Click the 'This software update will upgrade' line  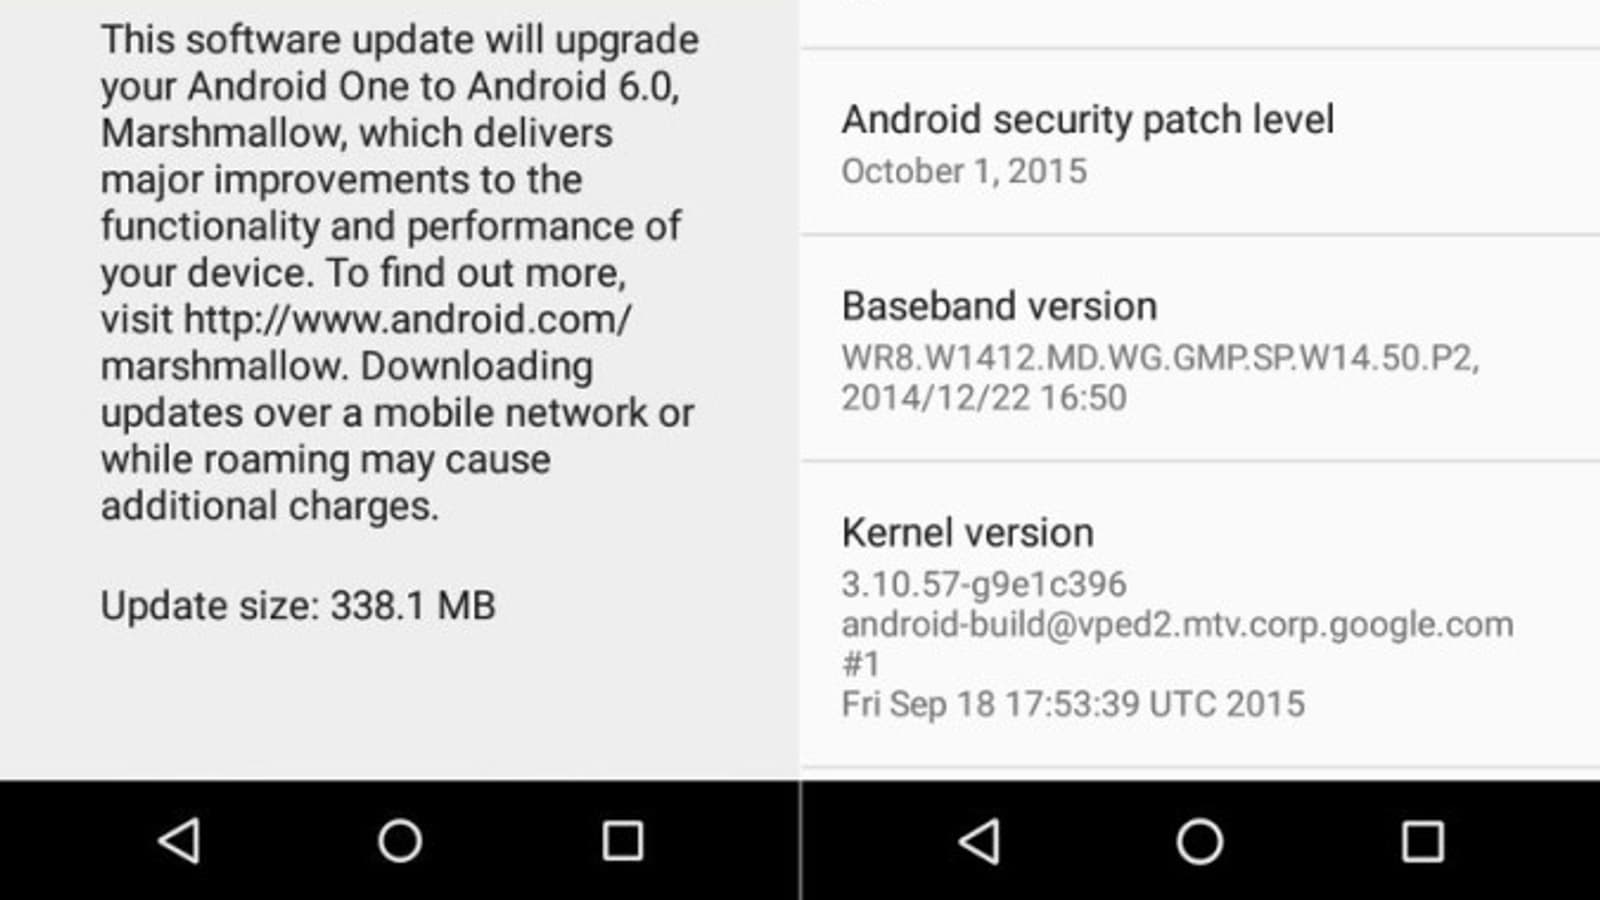pyautogui.click(x=400, y=41)
